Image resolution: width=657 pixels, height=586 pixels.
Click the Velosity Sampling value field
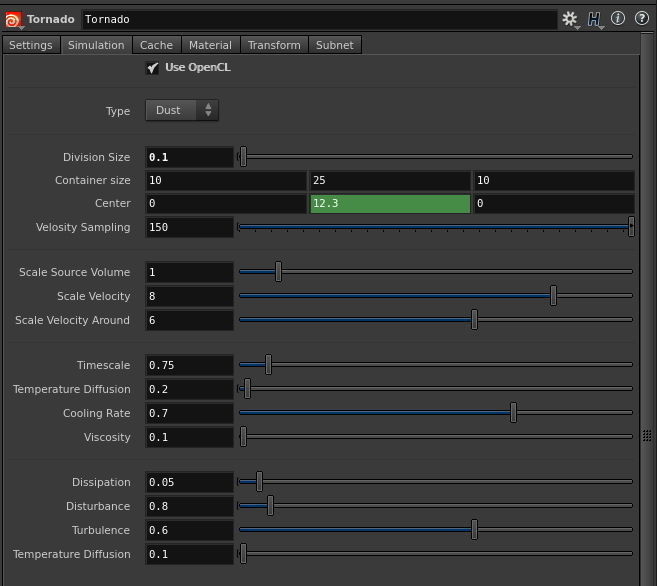coord(190,228)
